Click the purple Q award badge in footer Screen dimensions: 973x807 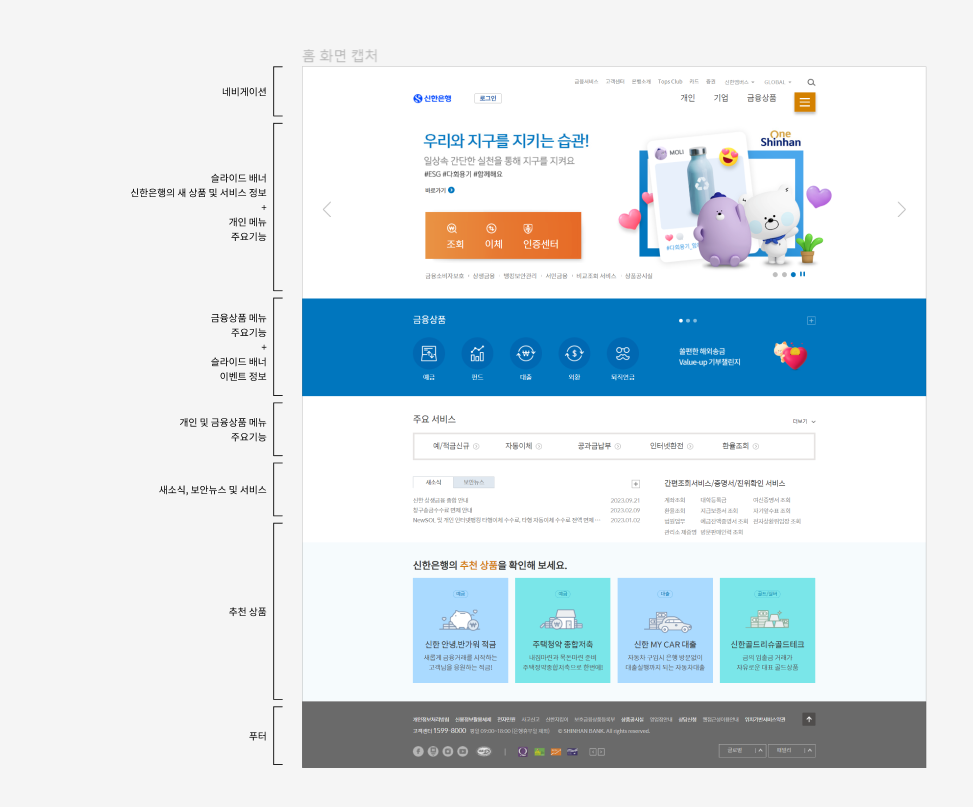(x=523, y=752)
